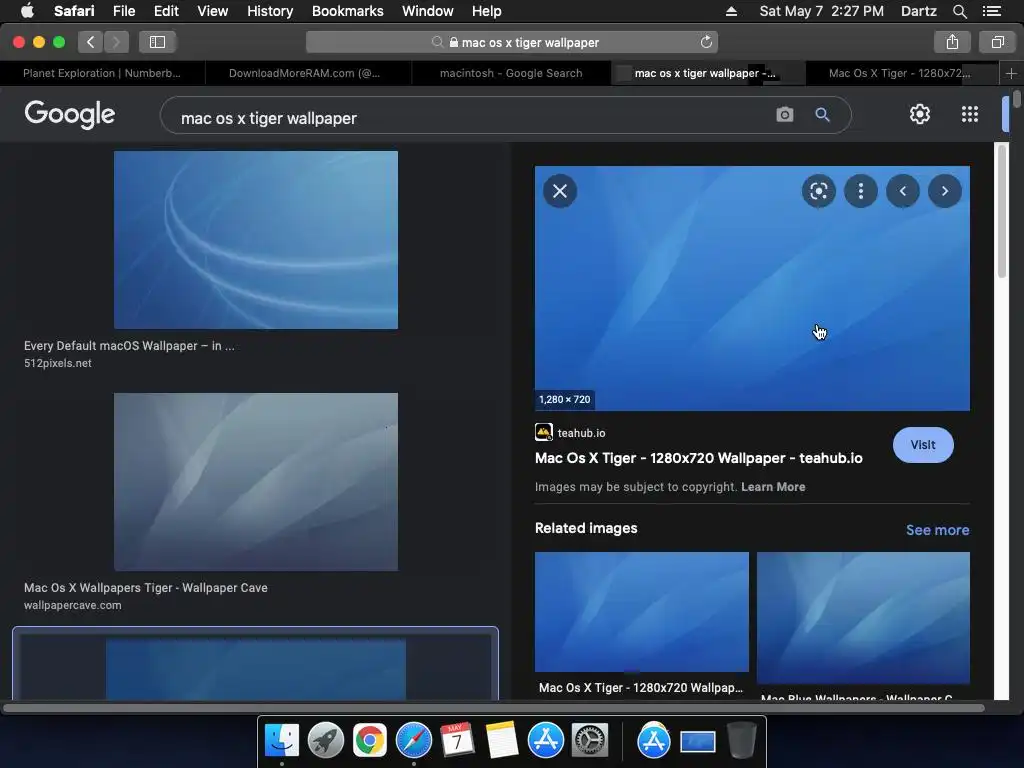The height and width of the screenshot is (768, 1024).
Task: Open Google quick settings gear
Action: pos(920,114)
